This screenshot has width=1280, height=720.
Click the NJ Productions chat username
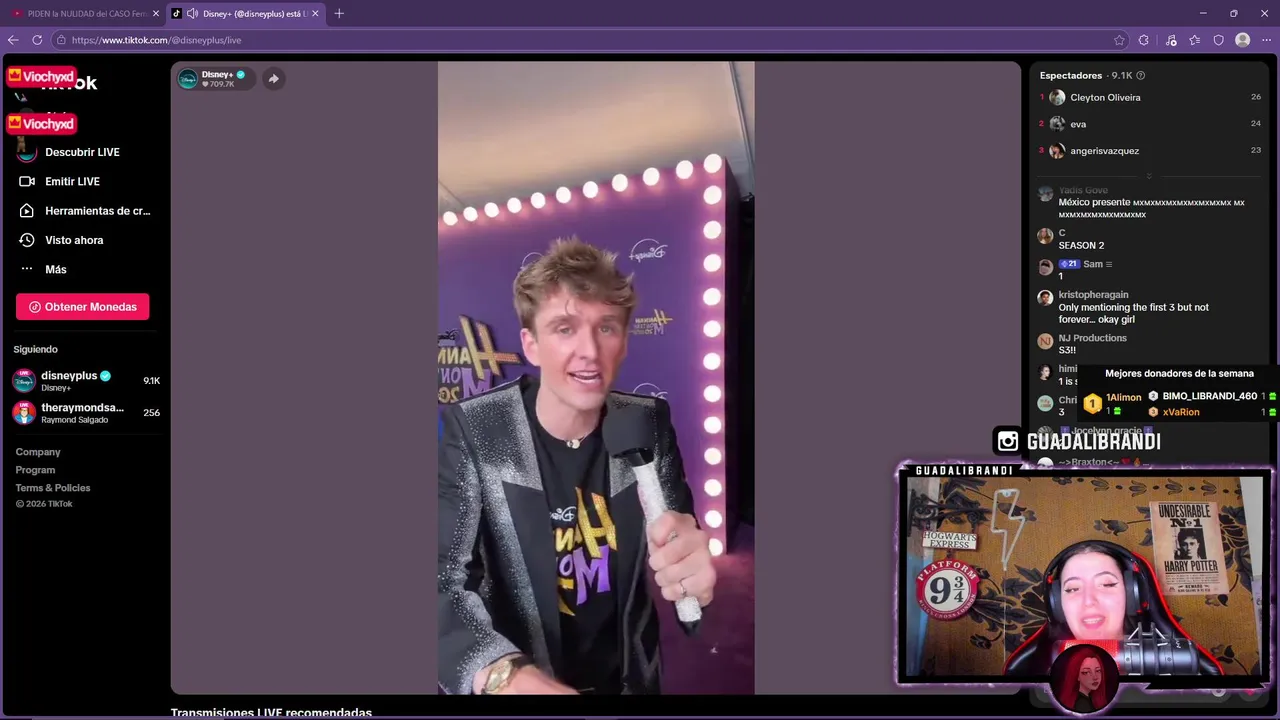pos(1092,338)
